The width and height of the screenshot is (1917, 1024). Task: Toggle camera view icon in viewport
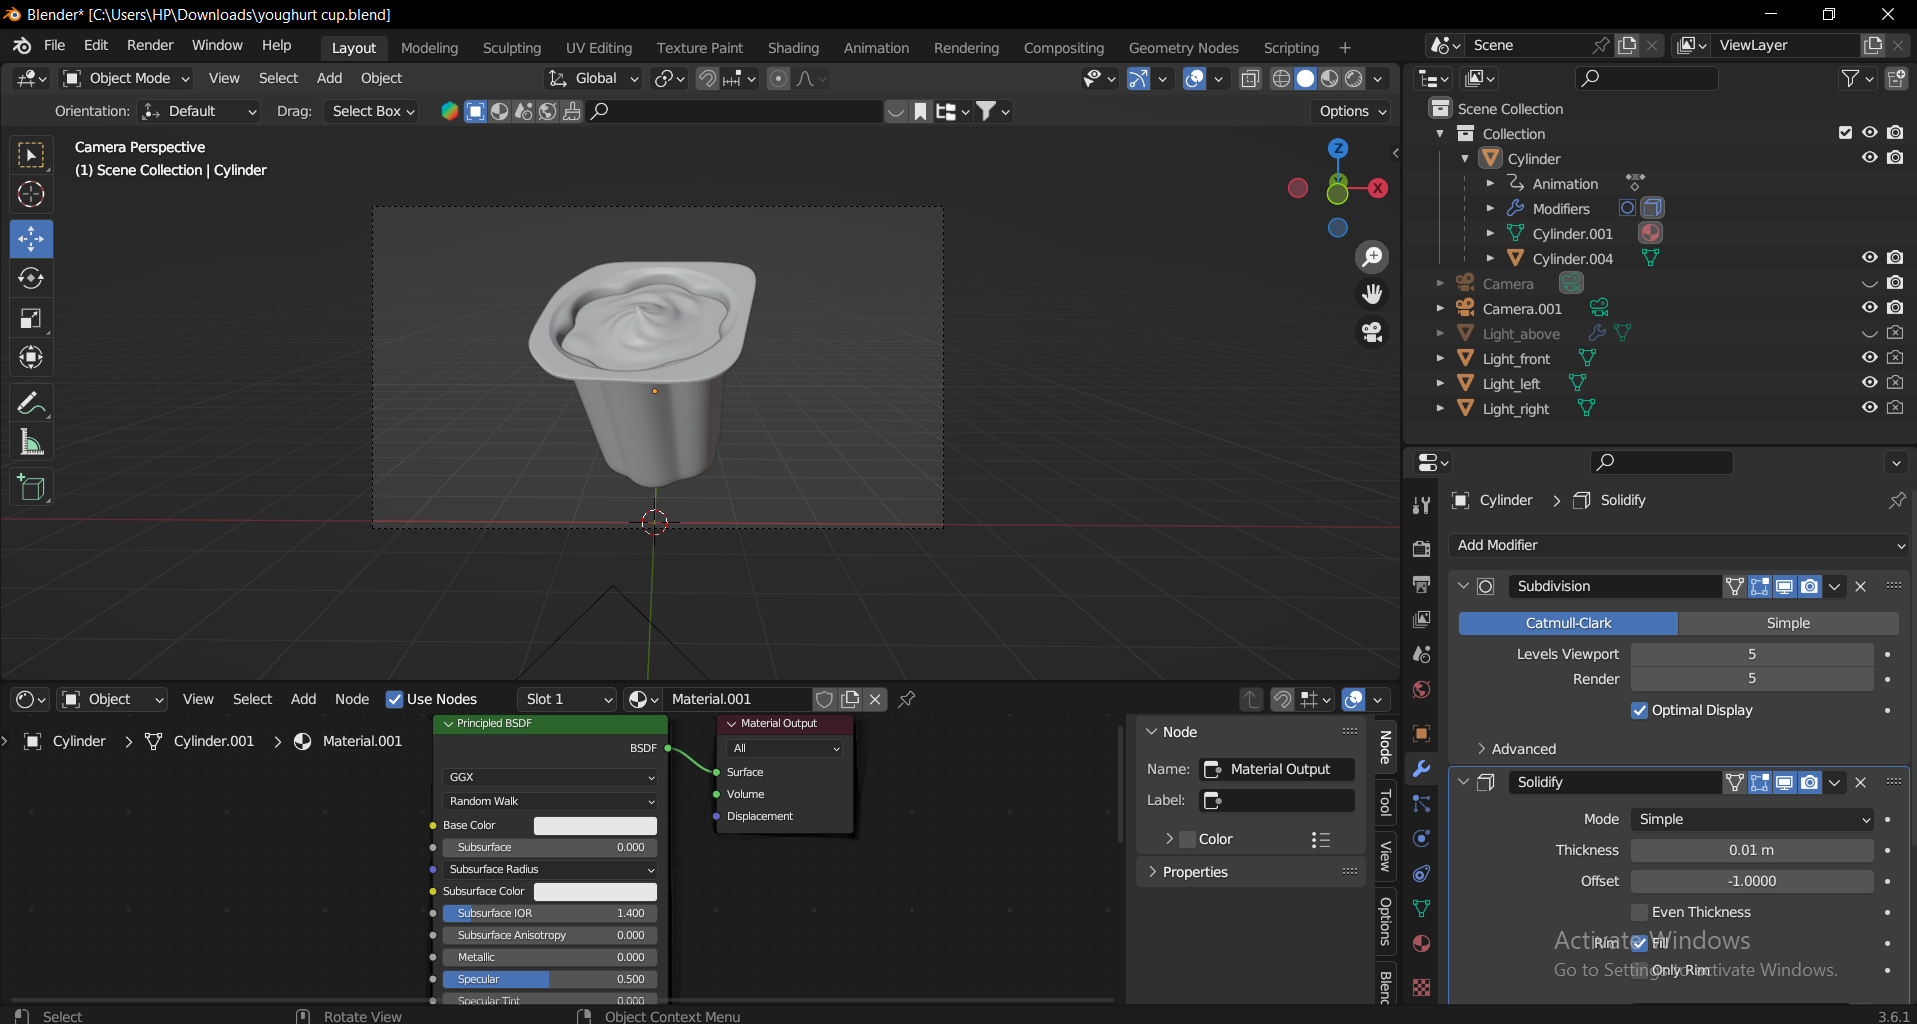(x=1372, y=331)
